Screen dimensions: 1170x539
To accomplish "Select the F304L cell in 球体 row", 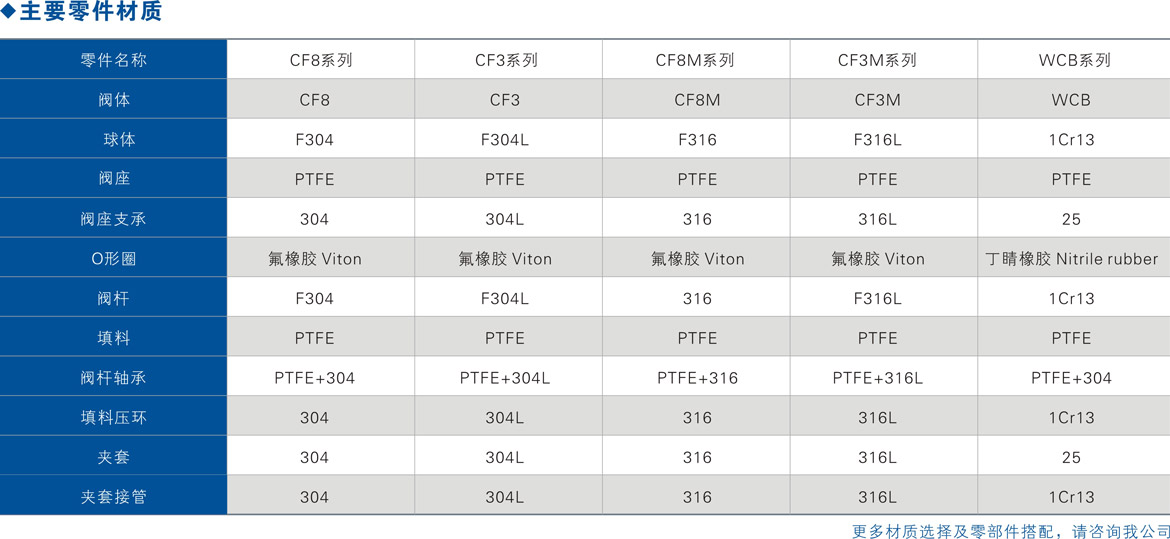I will 505,140.
